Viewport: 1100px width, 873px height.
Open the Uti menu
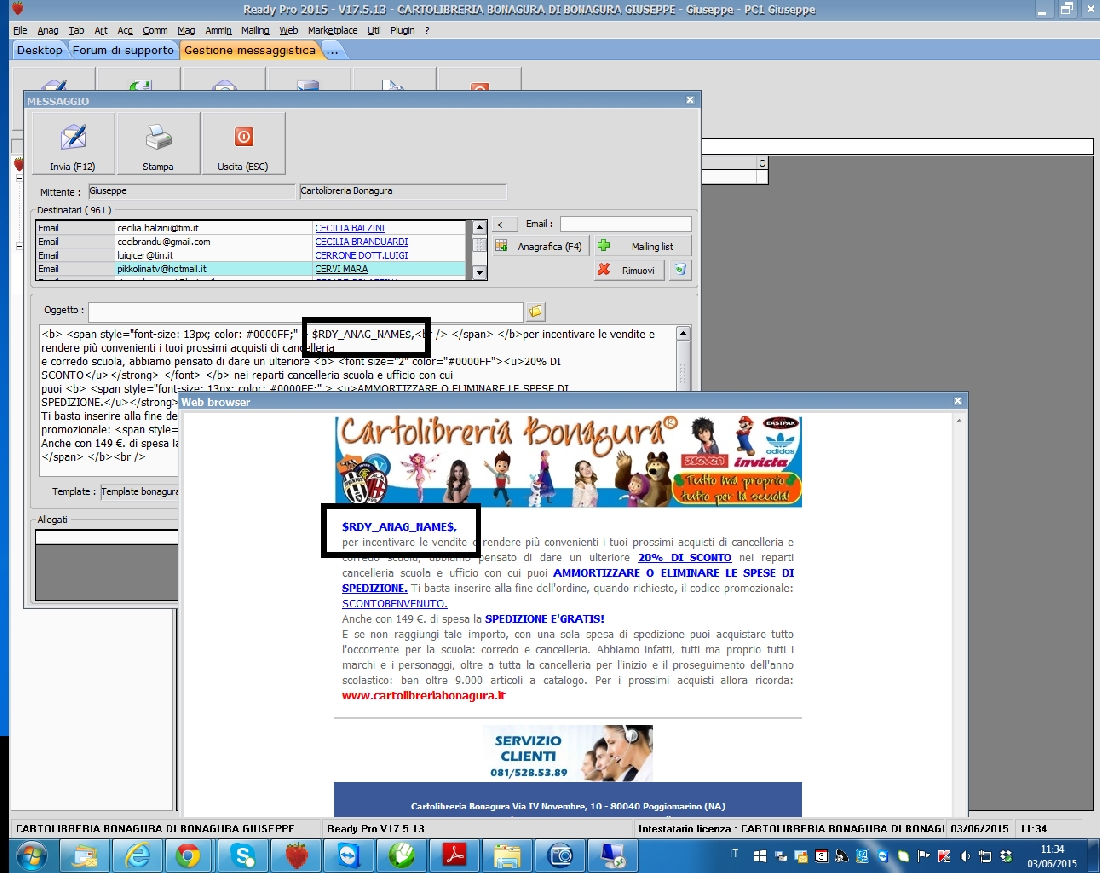[373, 31]
